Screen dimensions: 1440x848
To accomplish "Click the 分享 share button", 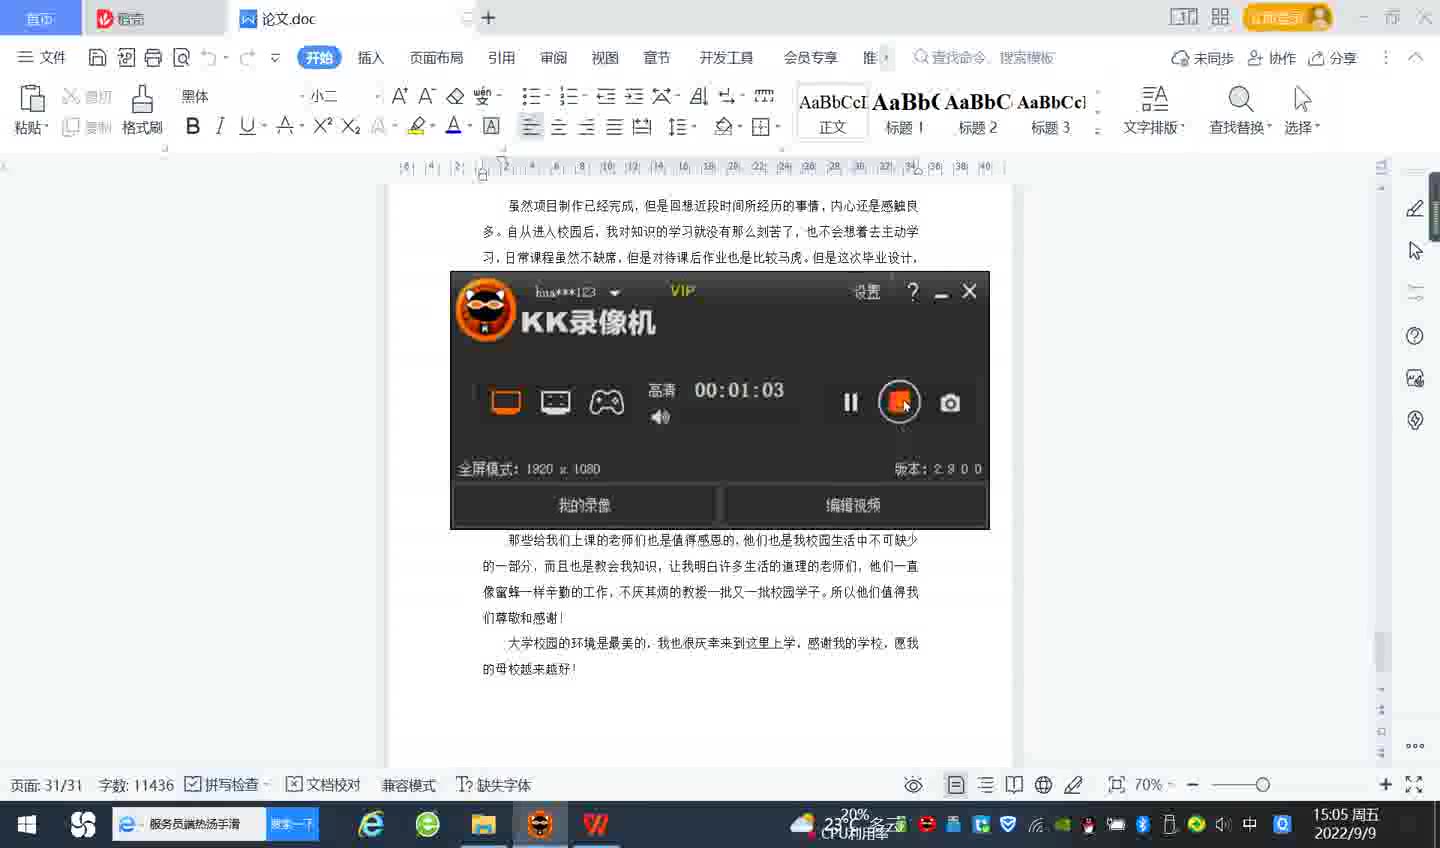I will pyautogui.click(x=1333, y=58).
